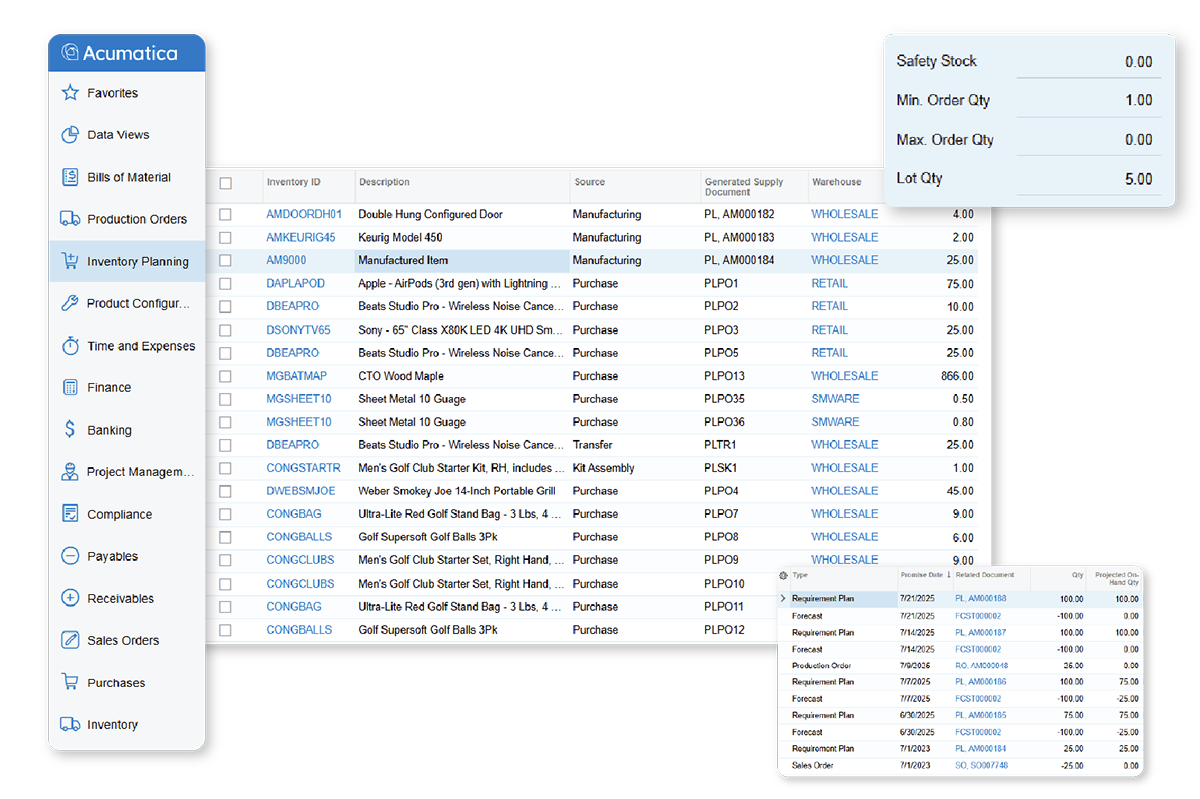Open the AMKEURIG45 inventory link
Screen dimensions: 1200x799
click(301, 237)
